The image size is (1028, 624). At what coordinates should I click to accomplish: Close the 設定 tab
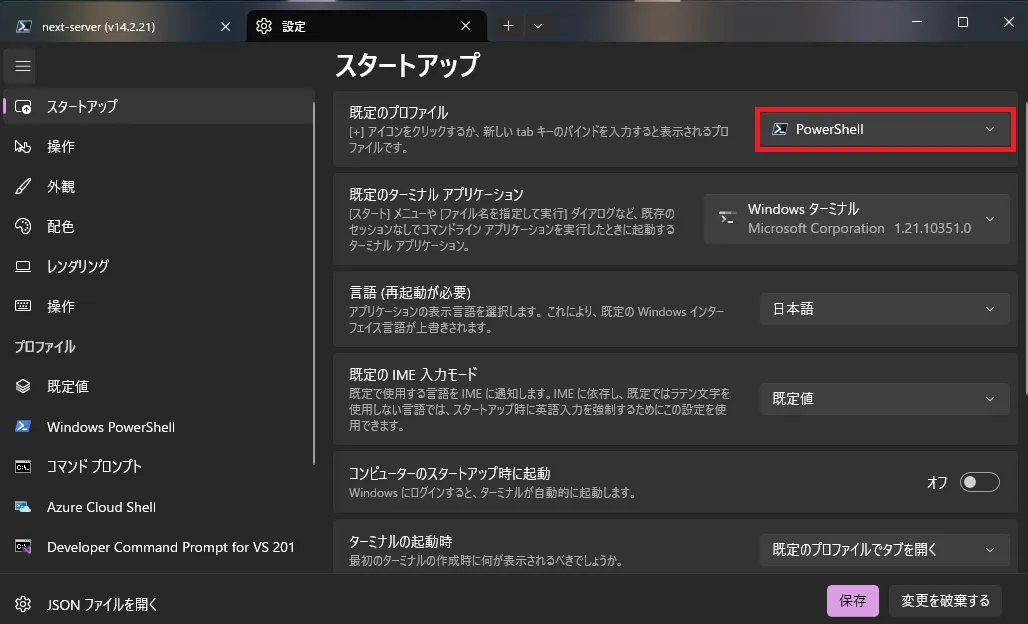point(465,26)
